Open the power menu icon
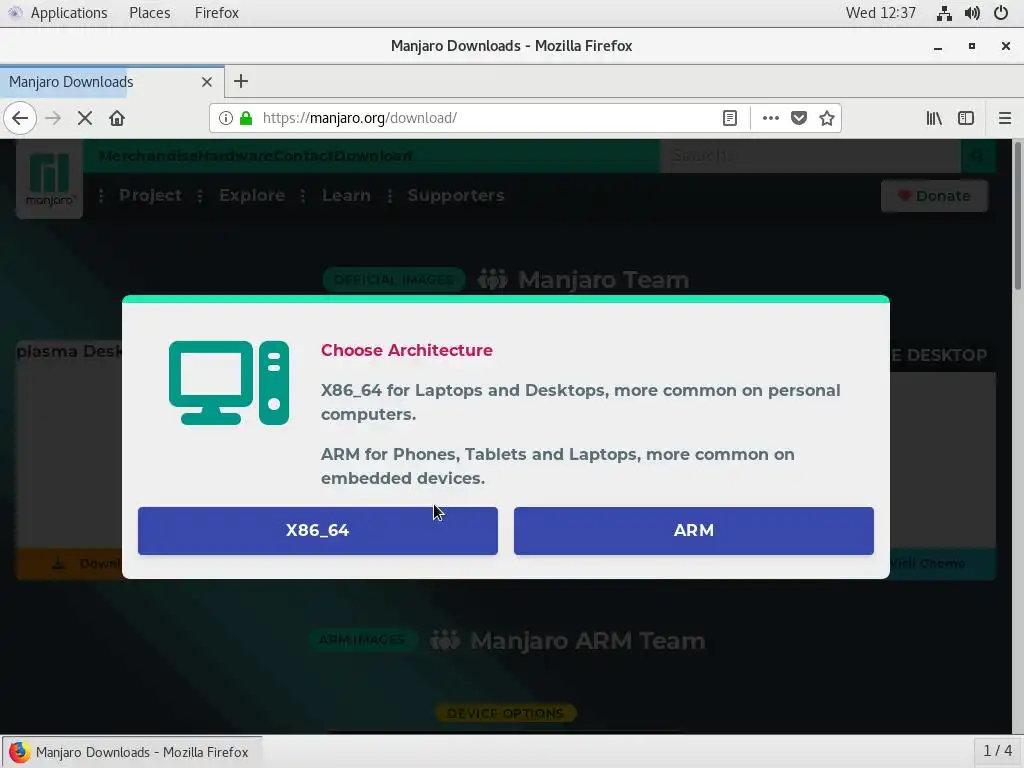Image resolution: width=1024 pixels, height=768 pixels. 1001,13
